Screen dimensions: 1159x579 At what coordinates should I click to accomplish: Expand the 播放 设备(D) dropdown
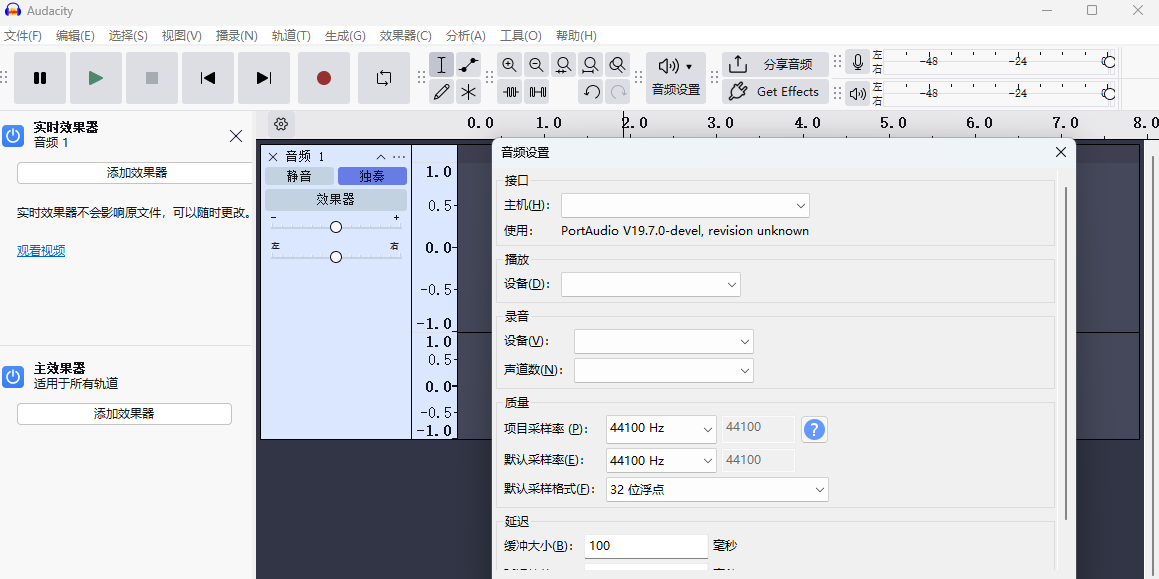pyautogui.click(x=650, y=285)
